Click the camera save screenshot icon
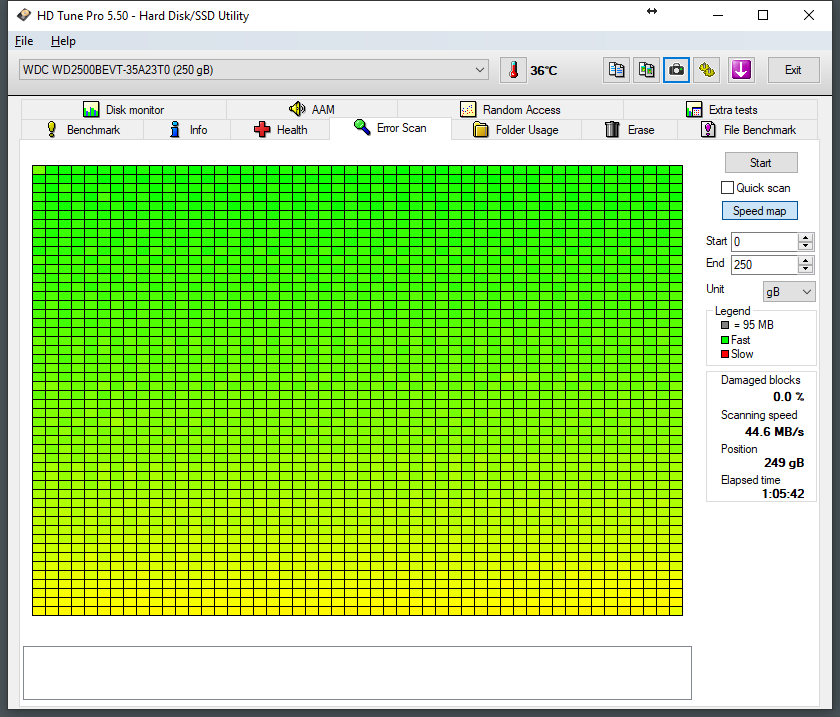 click(677, 70)
